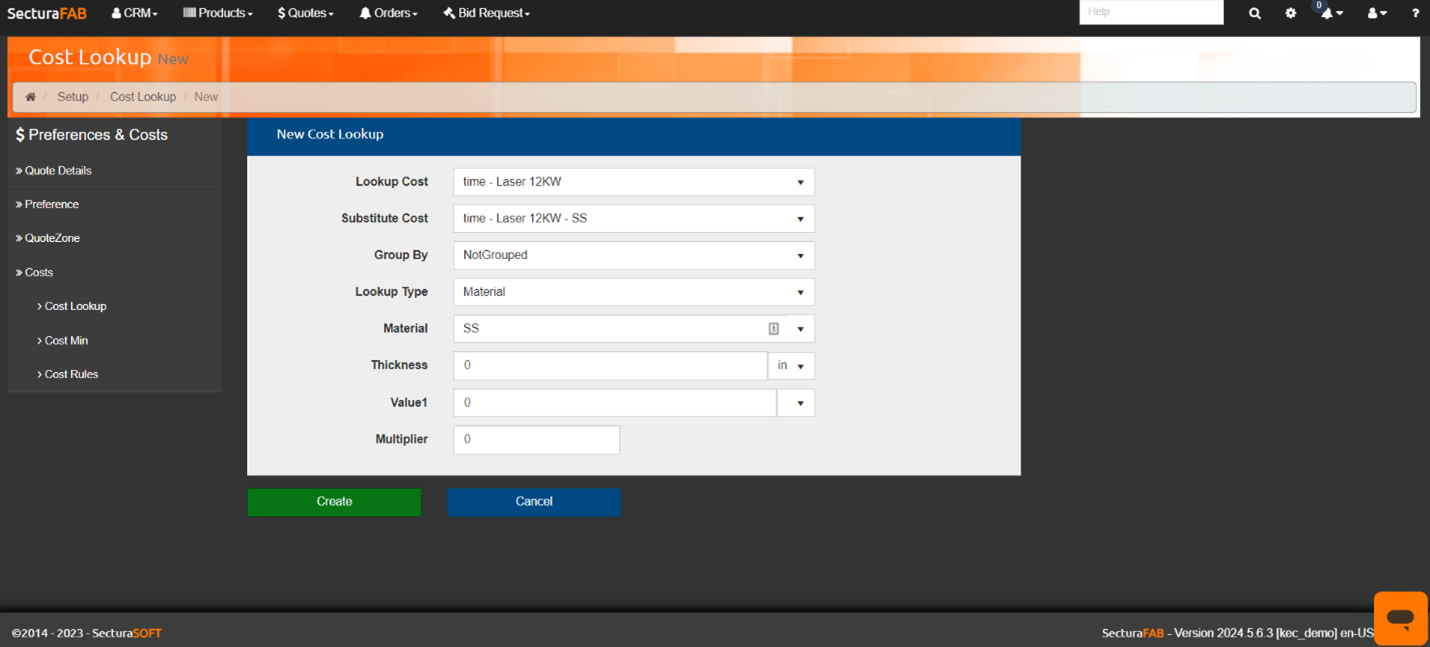Click the blue Cancel button
The height and width of the screenshot is (647, 1430).
pyautogui.click(x=534, y=502)
